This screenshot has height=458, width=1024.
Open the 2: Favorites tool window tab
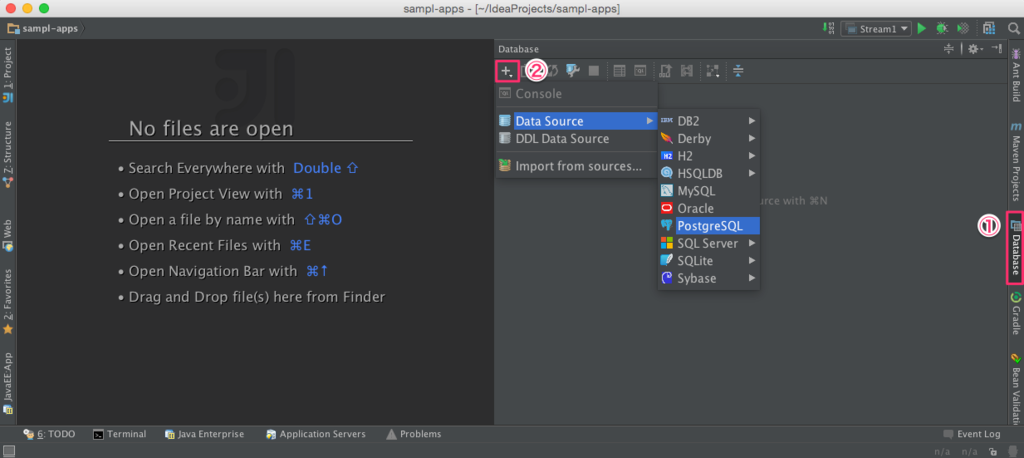tap(8, 301)
